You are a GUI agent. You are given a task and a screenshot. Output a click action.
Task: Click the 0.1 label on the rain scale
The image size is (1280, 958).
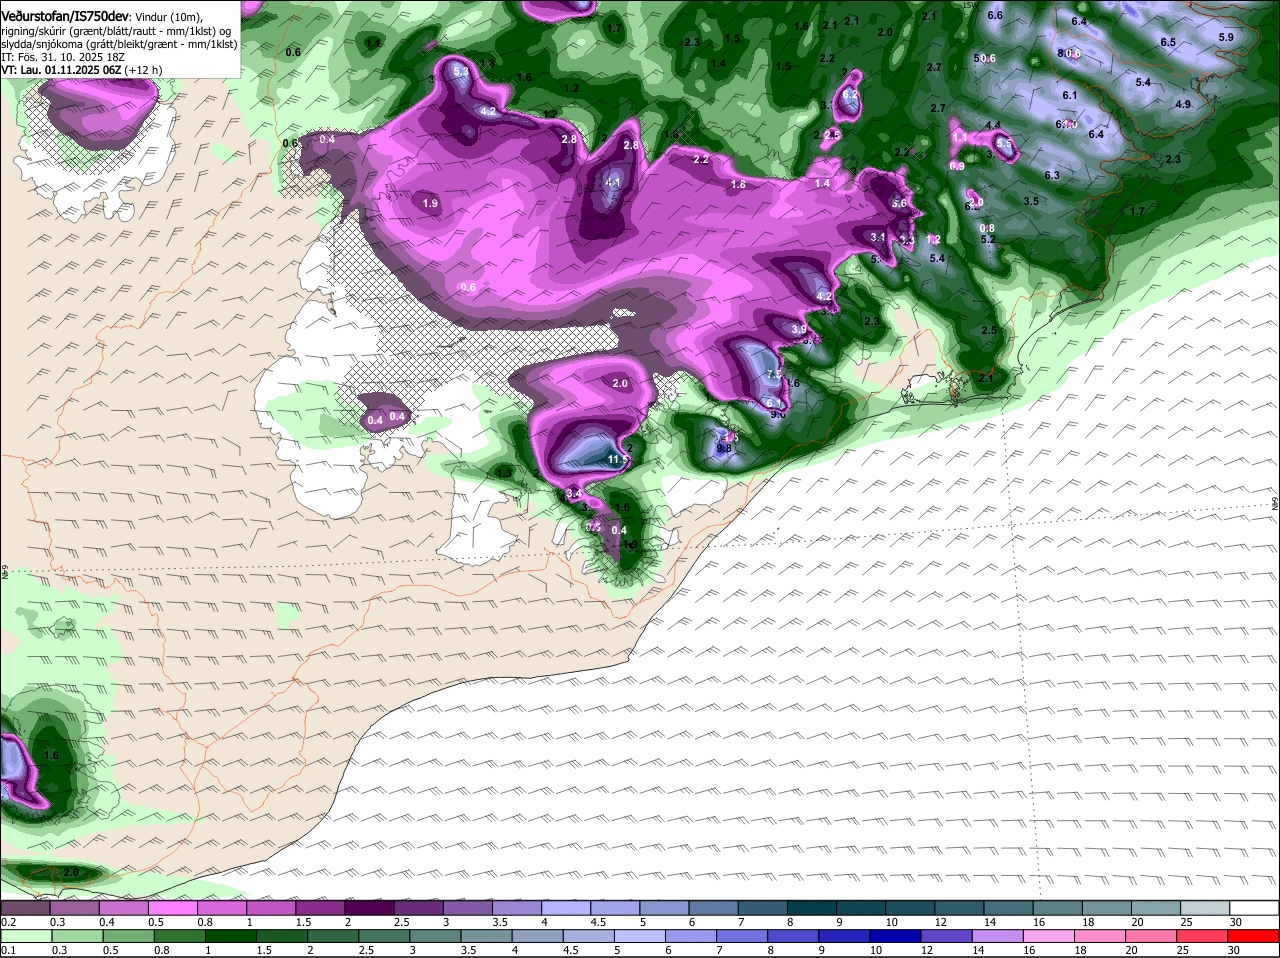pos(8,950)
